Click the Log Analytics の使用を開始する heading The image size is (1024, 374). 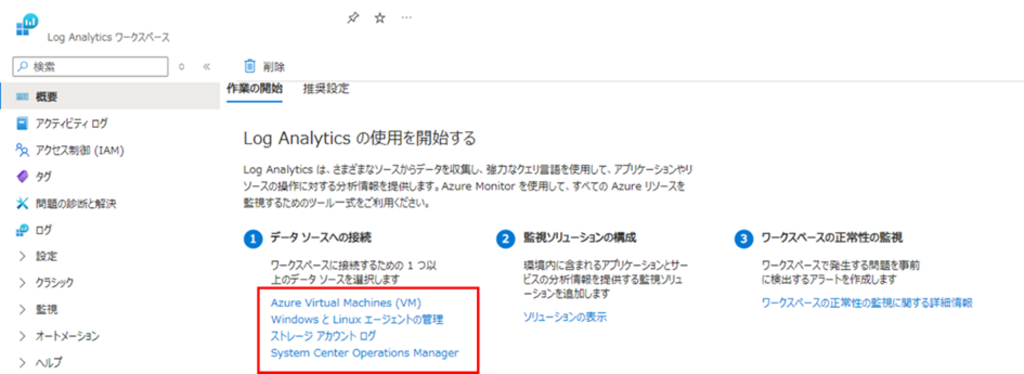(x=359, y=138)
